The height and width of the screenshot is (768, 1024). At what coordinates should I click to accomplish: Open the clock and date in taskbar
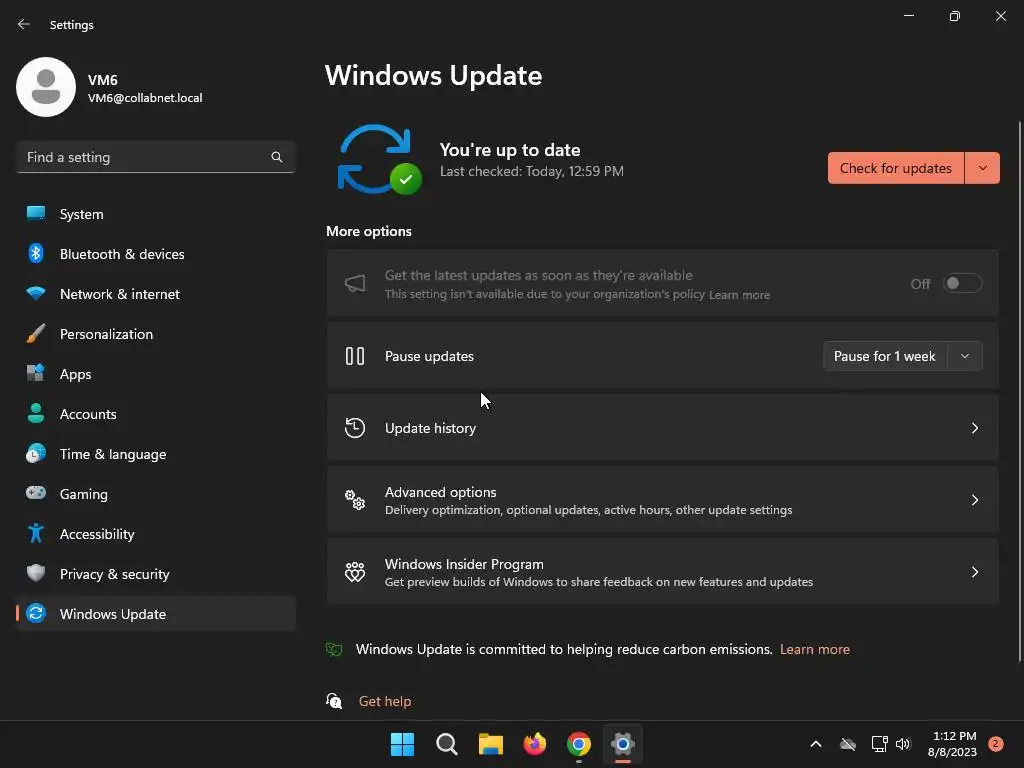(953, 744)
